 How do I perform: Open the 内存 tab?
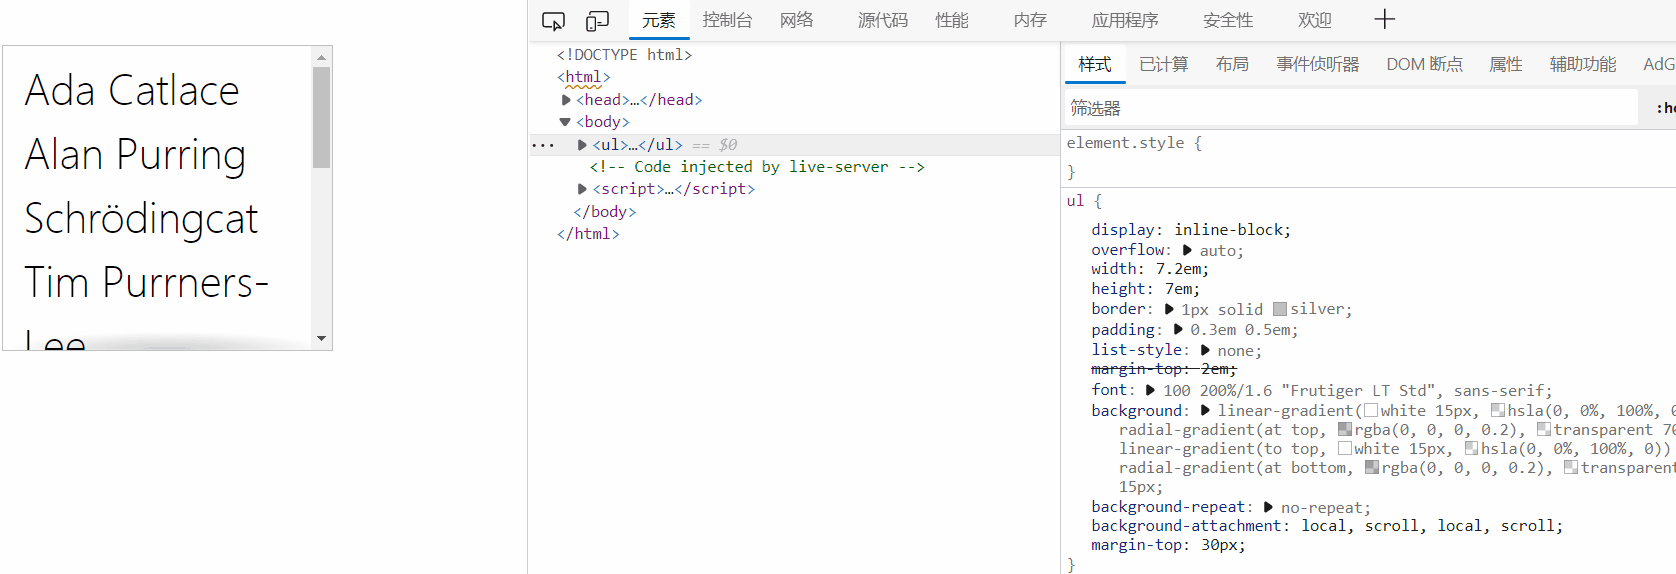(1030, 20)
